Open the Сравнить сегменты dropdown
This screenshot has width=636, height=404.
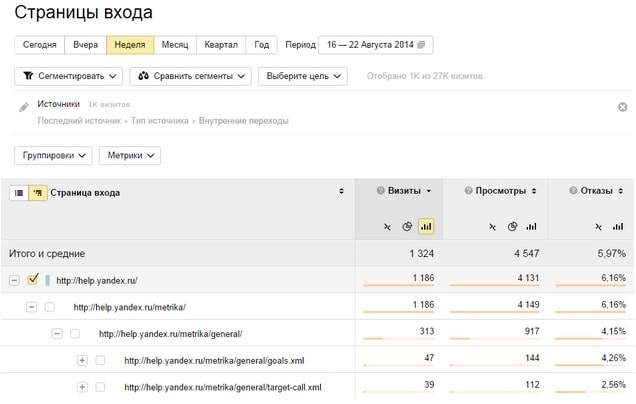pos(191,76)
